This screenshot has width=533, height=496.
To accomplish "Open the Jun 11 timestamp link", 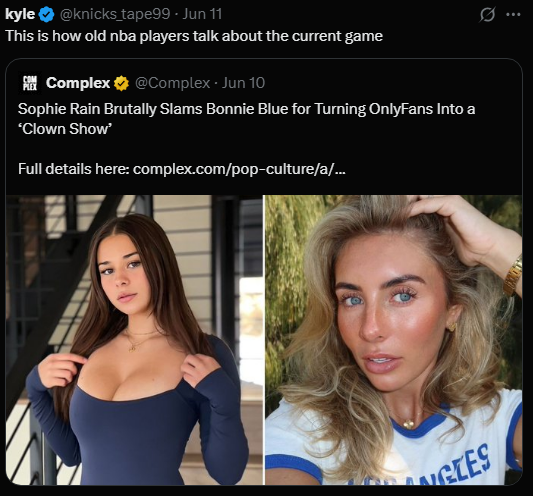I will 202,14.
